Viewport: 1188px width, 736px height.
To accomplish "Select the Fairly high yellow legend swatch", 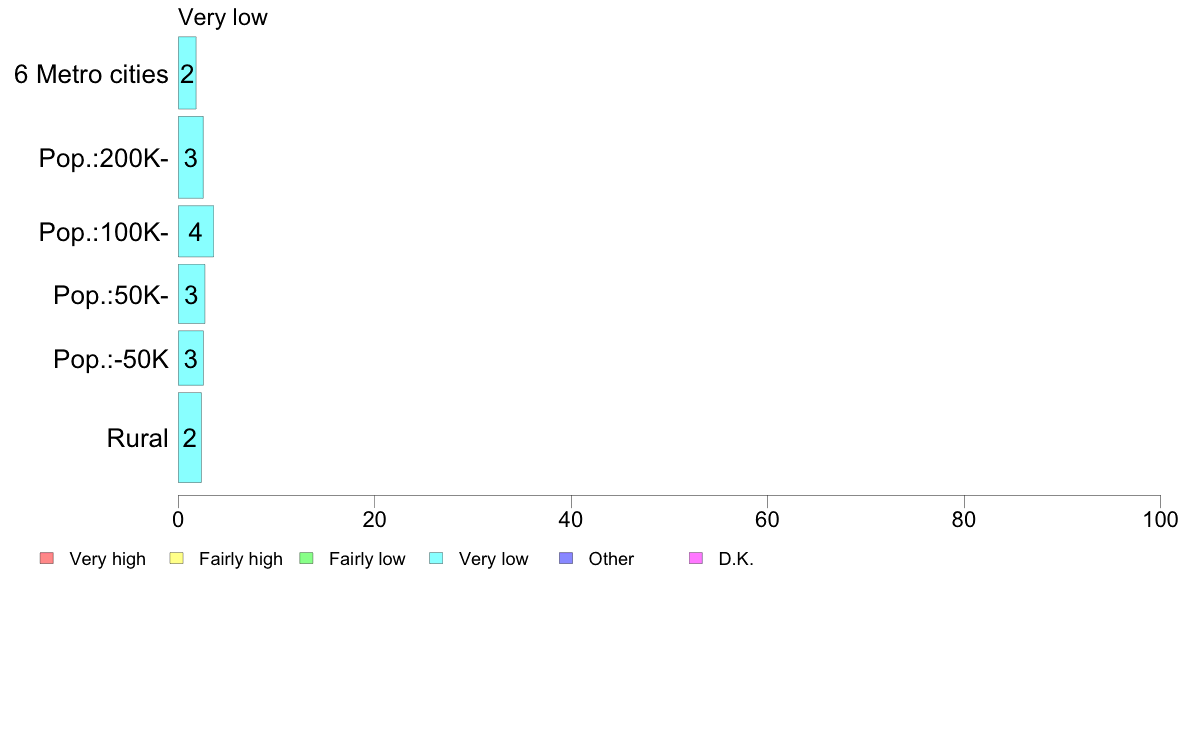I will 177,559.
